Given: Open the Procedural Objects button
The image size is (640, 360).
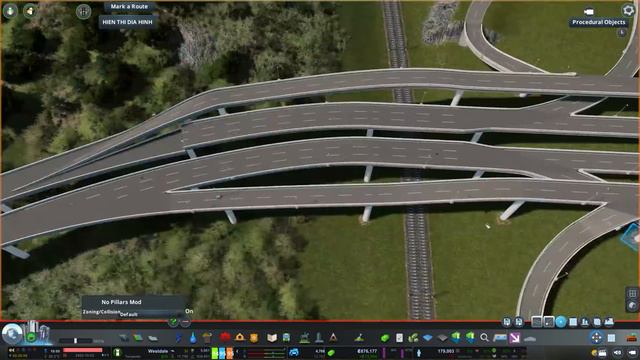Looking at the screenshot, I should (x=598, y=22).
